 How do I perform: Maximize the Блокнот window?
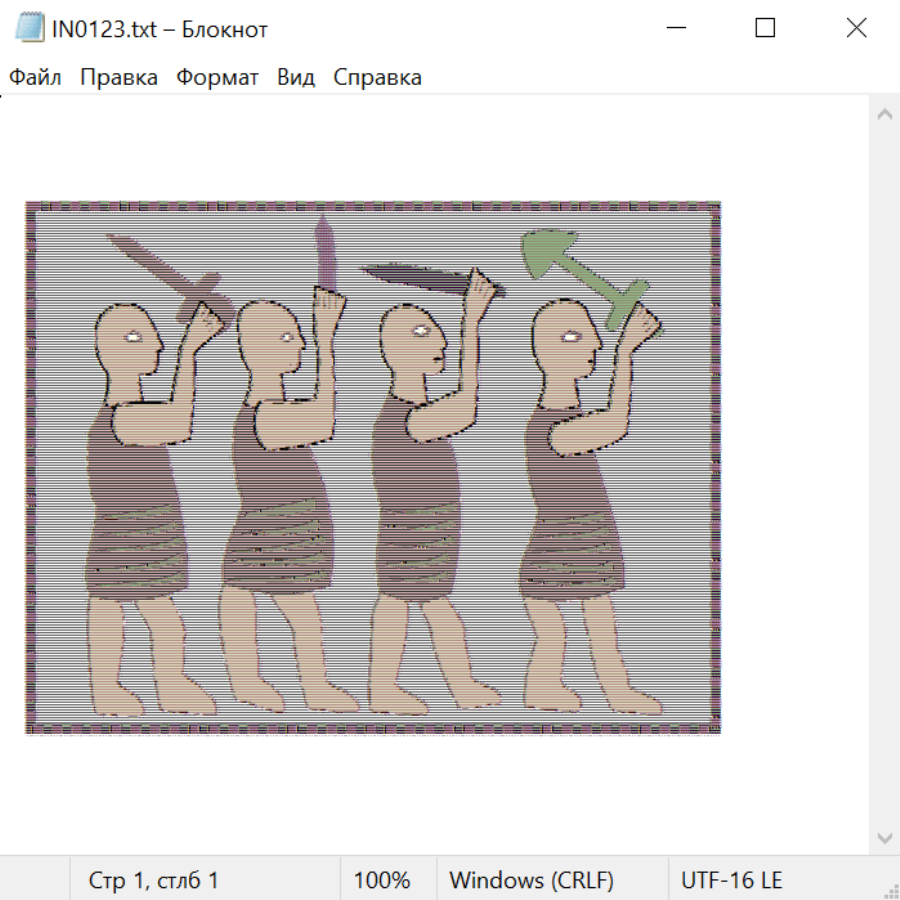pos(765,29)
